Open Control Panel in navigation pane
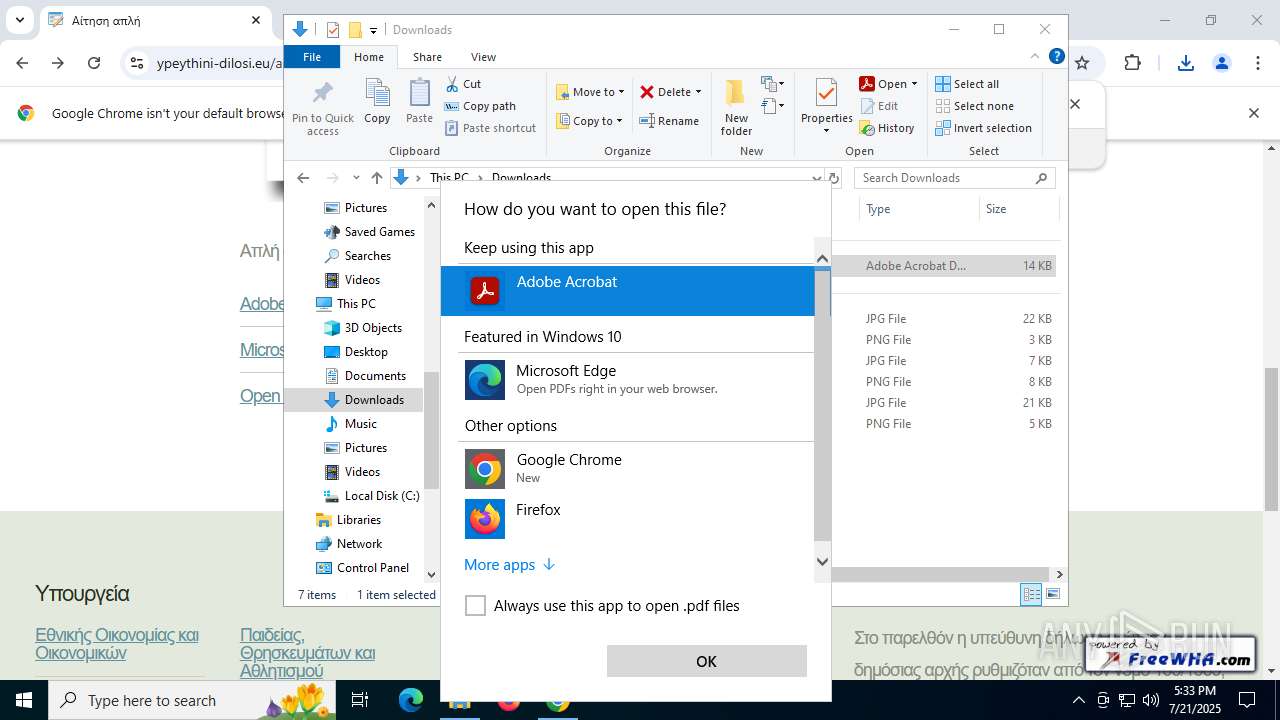Screen dimensions: 1280x720 pyautogui.click(x=372, y=568)
